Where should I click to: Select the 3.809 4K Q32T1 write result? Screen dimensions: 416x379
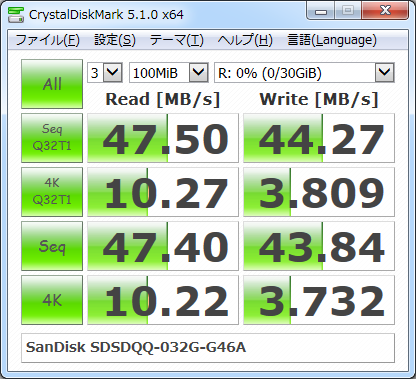pos(319,192)
